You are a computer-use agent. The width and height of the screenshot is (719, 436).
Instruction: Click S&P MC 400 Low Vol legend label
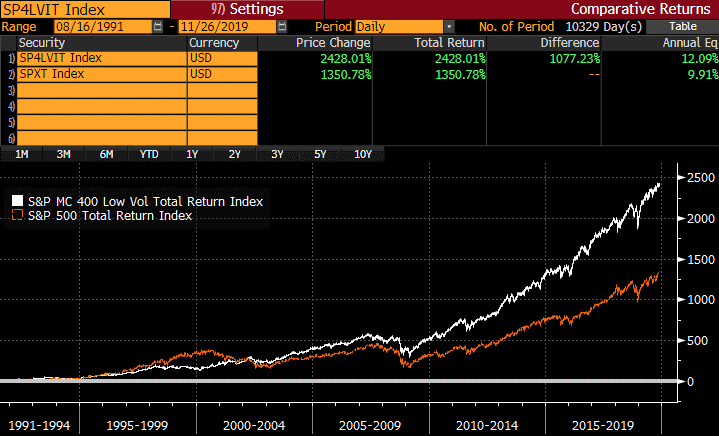coord(145,202)
